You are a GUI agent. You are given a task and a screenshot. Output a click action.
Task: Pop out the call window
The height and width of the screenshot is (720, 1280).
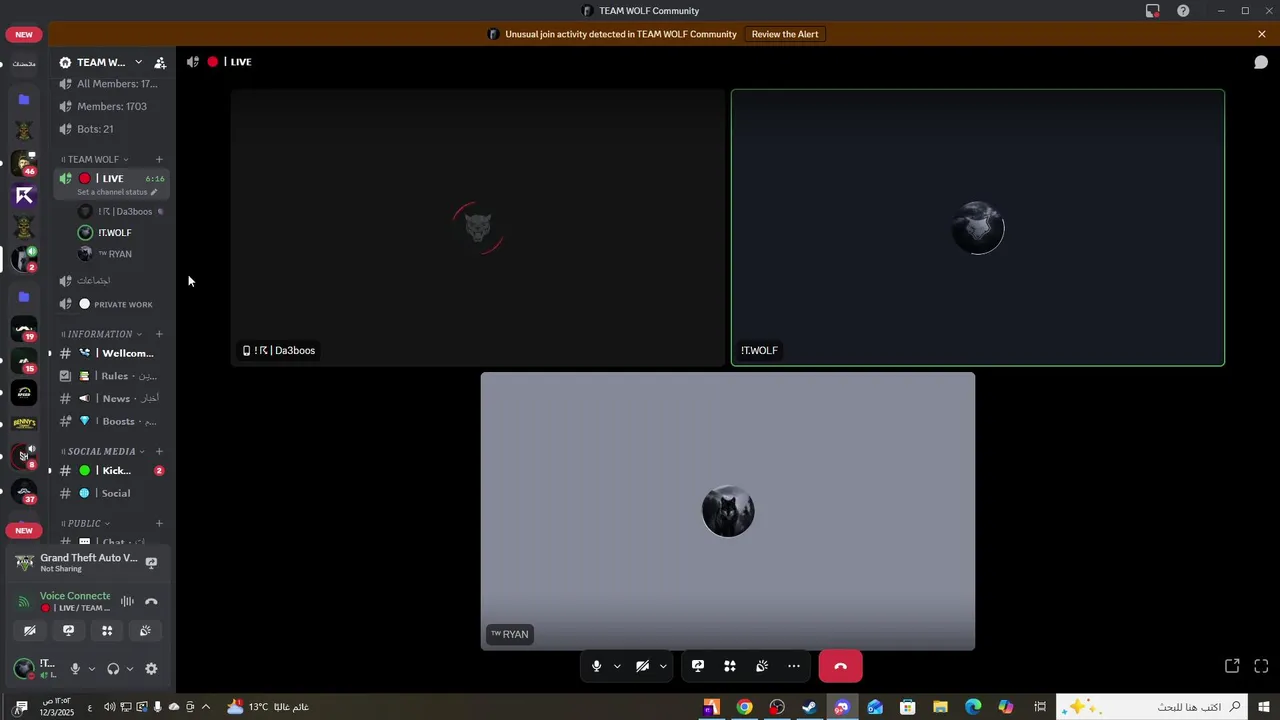tap(1232, 666)
